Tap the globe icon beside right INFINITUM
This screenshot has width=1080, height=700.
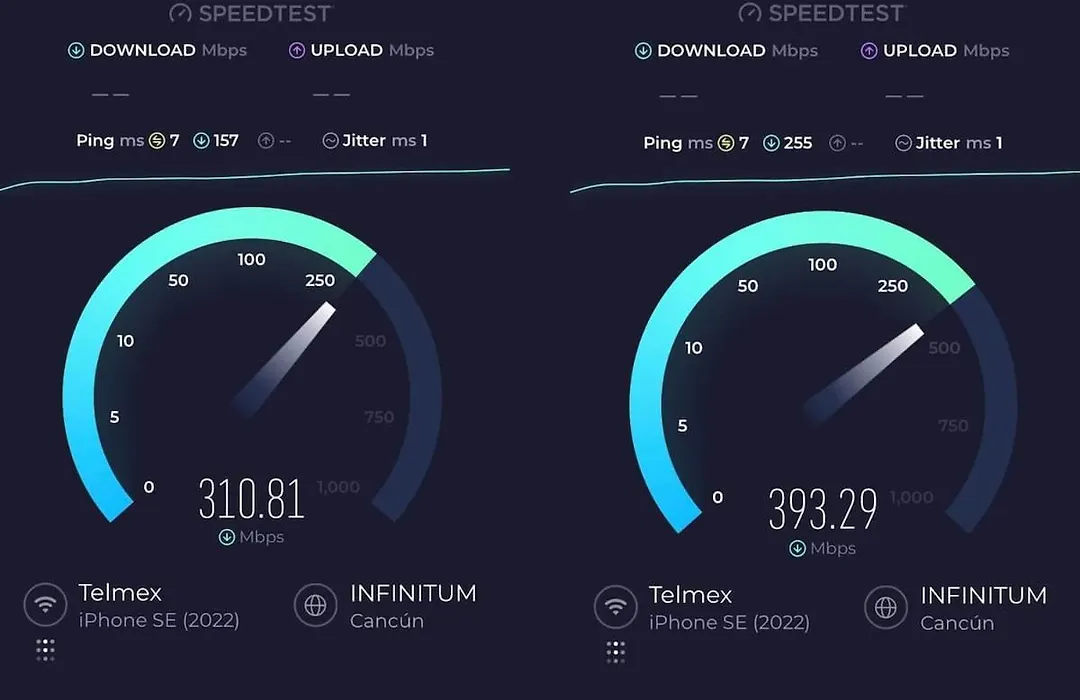point(886,607)
